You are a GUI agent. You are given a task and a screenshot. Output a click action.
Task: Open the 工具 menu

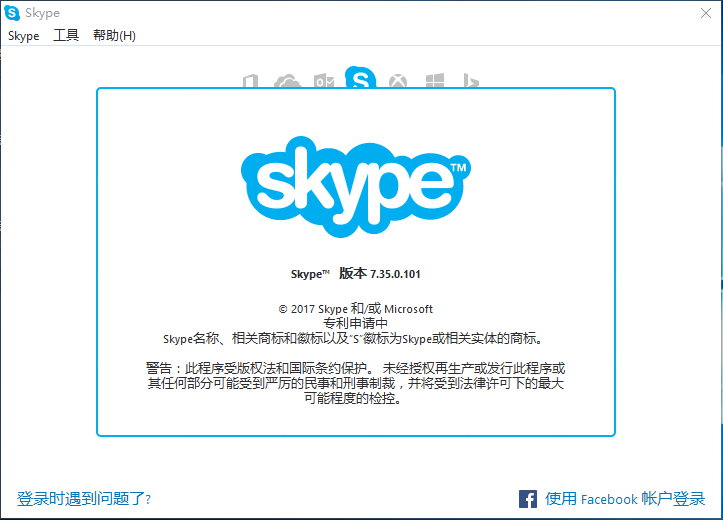pos(66,35)
